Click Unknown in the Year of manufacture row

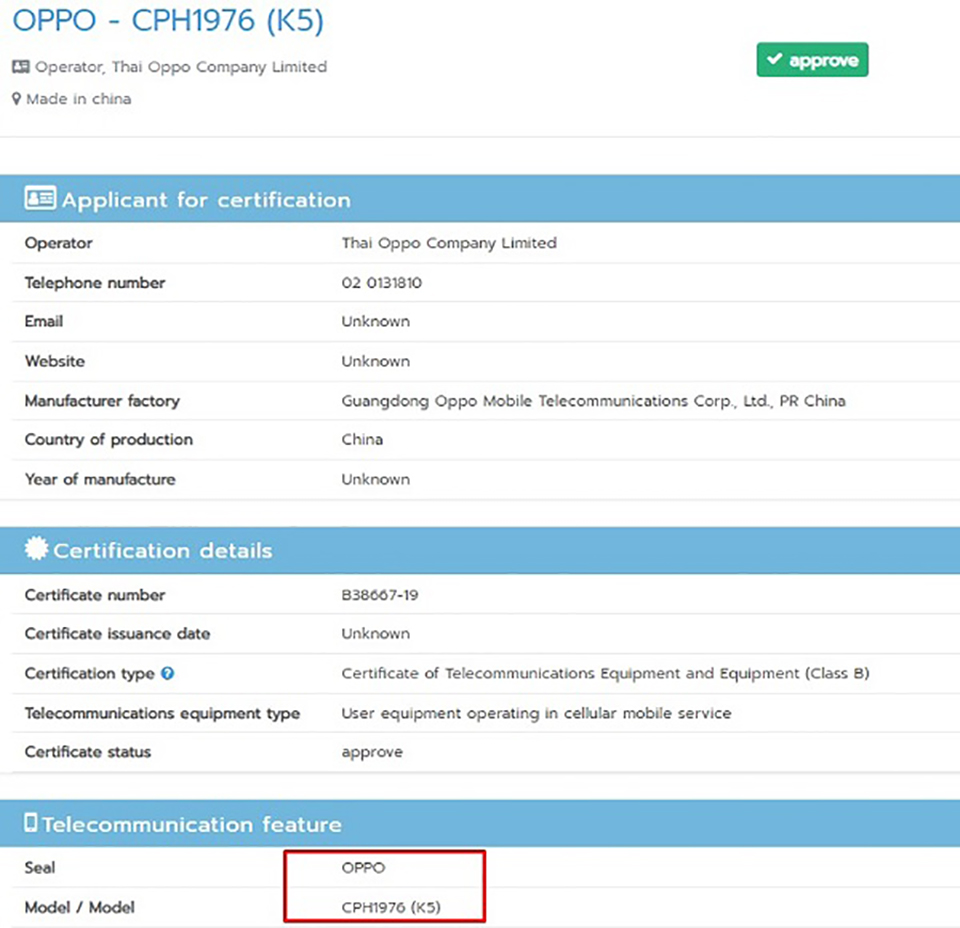coord(376,479)
